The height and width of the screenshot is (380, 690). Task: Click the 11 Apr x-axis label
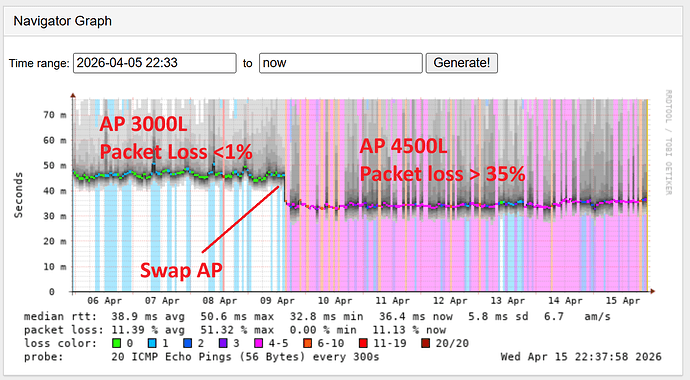point(393,301)
